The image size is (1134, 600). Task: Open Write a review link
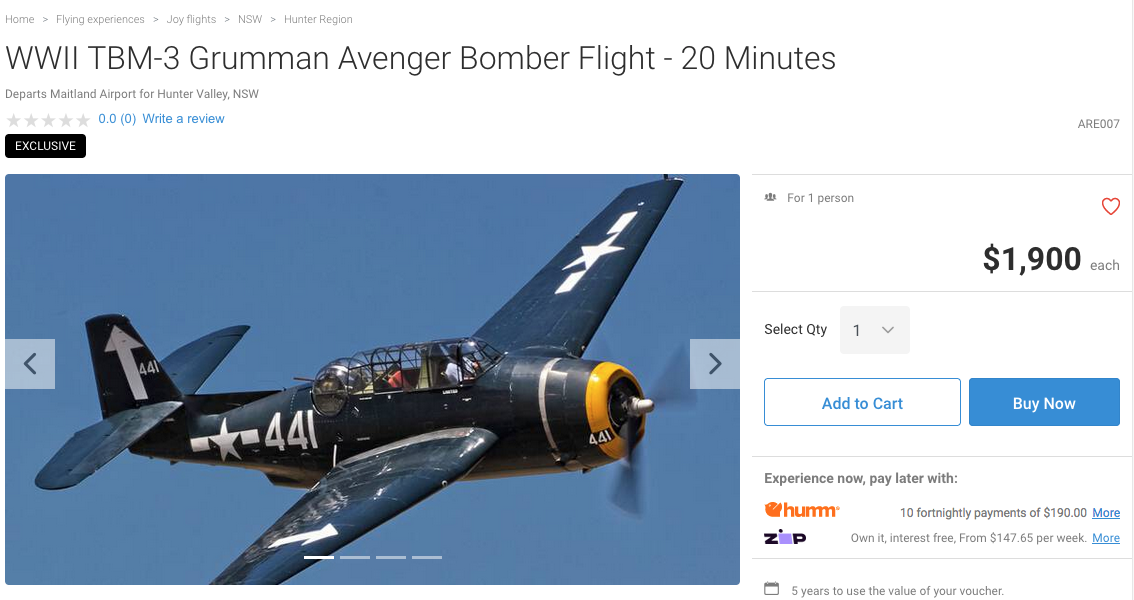183,119
